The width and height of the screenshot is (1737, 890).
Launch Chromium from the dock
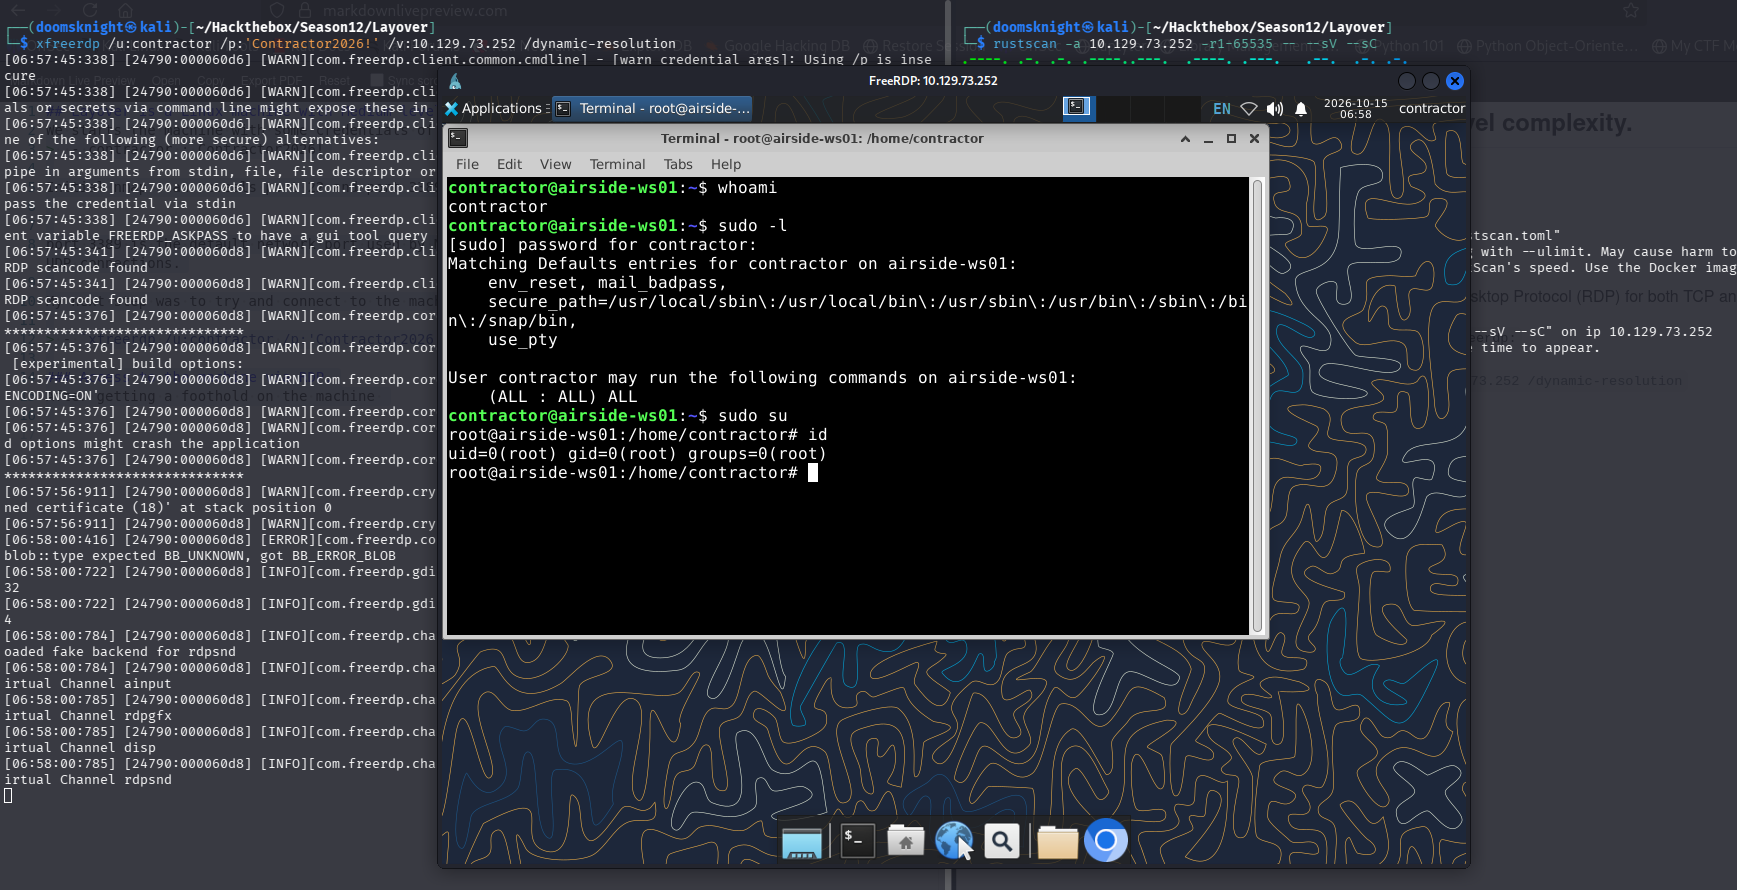[1106, 841]
